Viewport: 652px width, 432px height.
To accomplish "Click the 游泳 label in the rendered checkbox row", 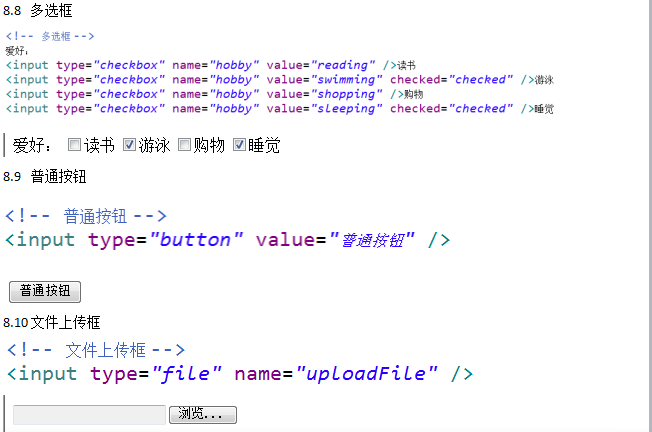I will coord(154,146).
